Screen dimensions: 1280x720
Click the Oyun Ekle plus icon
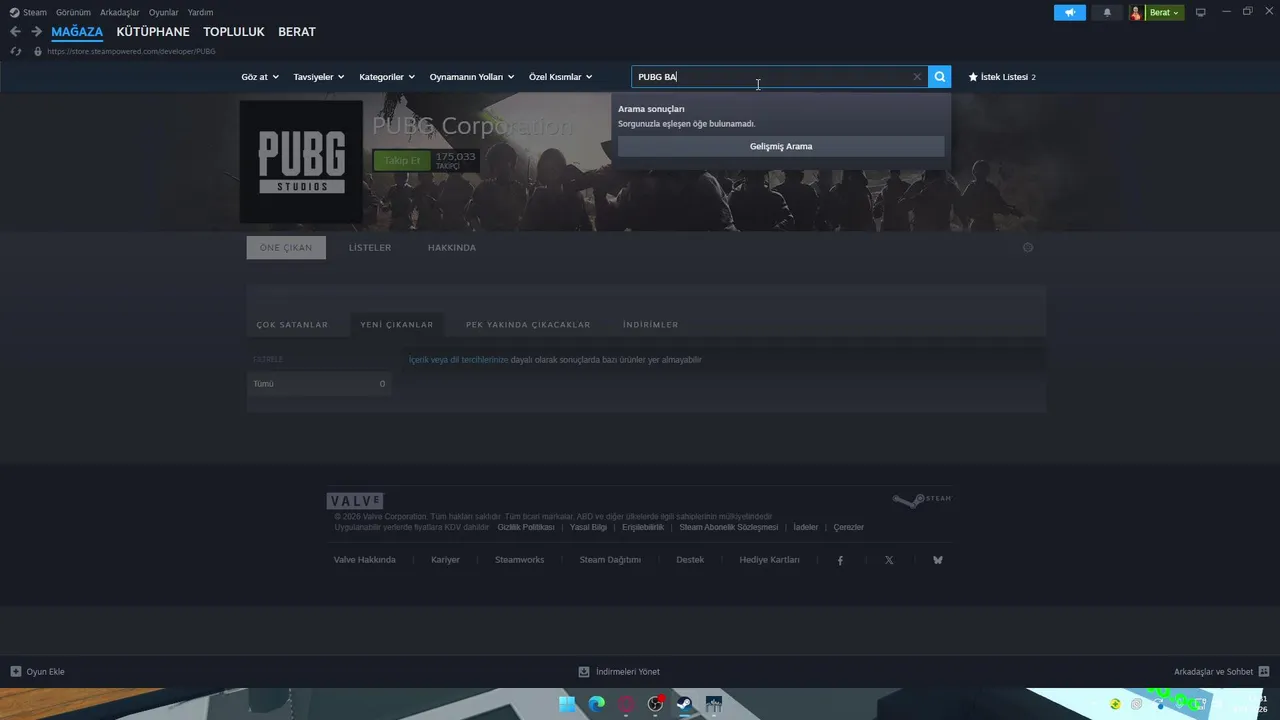pyautogui.click(x=15, y=672)
